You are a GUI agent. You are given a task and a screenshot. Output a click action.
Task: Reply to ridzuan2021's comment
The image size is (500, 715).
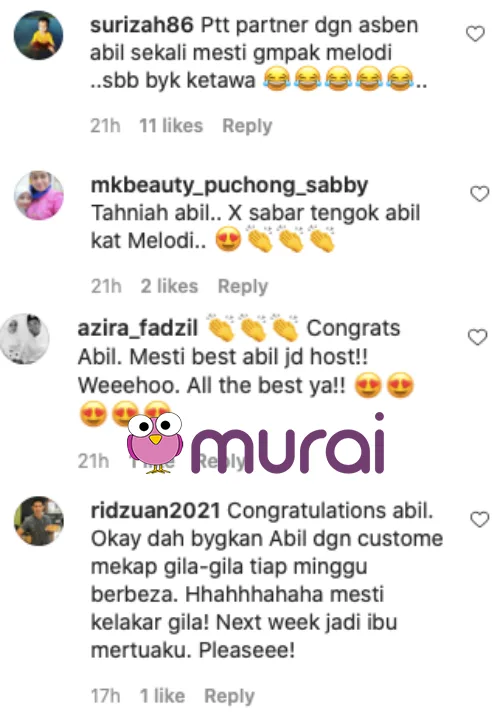(x=229, y=696)
